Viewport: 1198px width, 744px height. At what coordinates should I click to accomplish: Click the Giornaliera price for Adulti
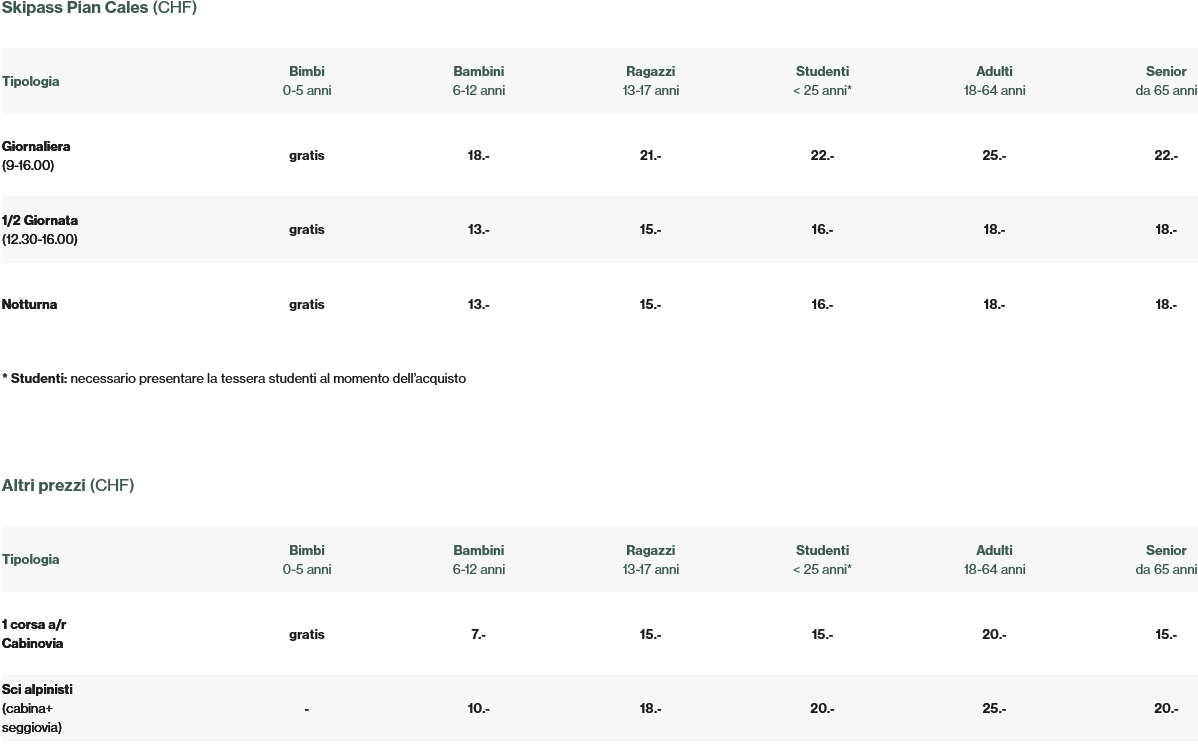[x=994, y=156]
